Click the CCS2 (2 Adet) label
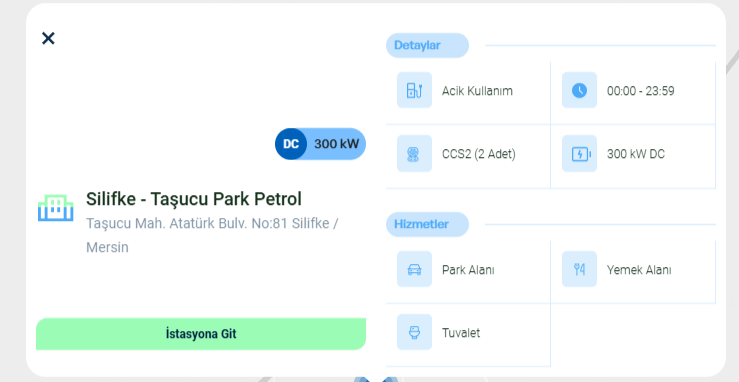739x382 pixels. (478, 154)
